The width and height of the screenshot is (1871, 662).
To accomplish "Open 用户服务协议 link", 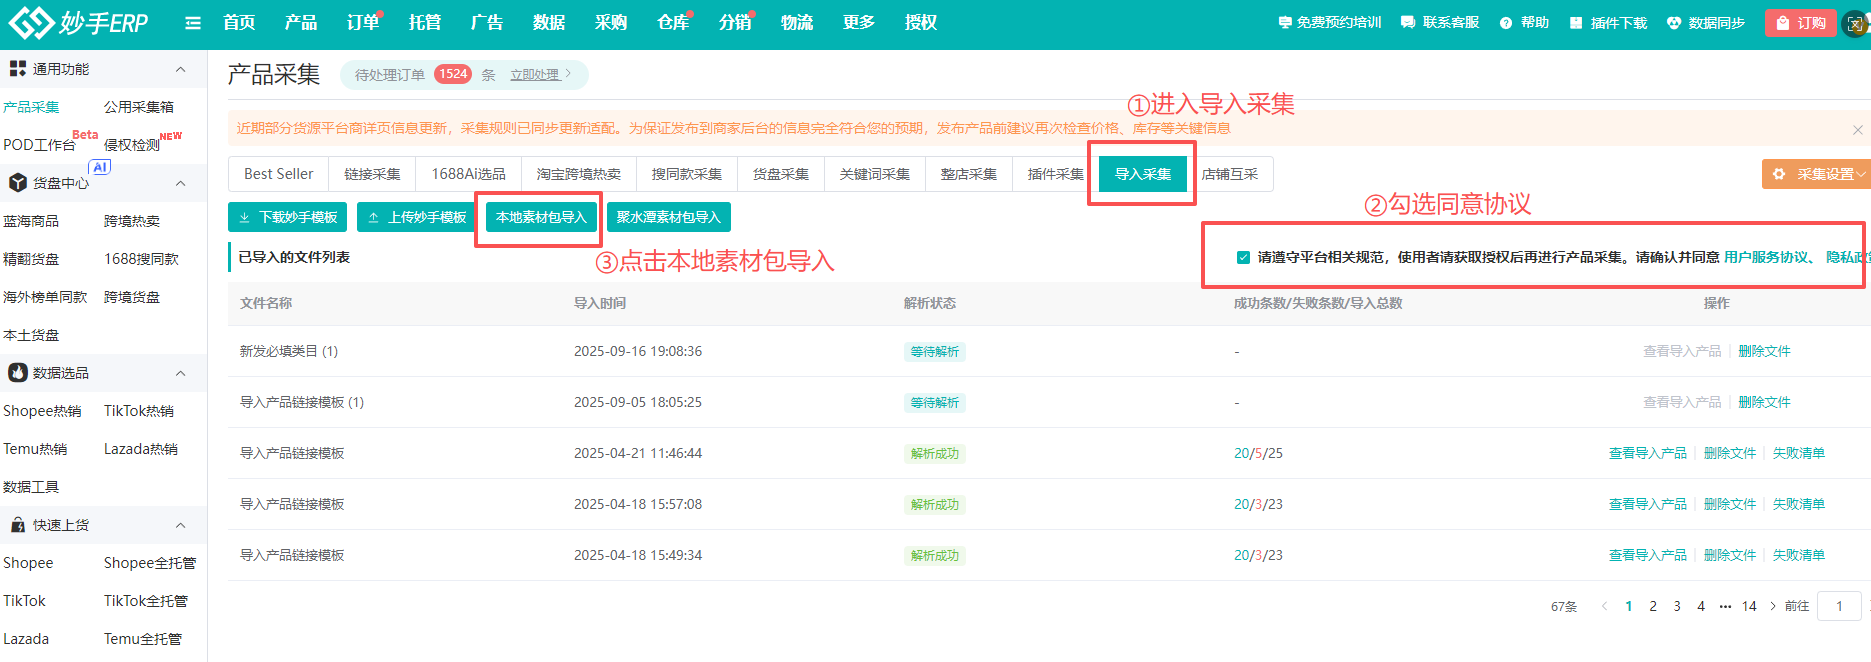I will (x=1766, y=257).
